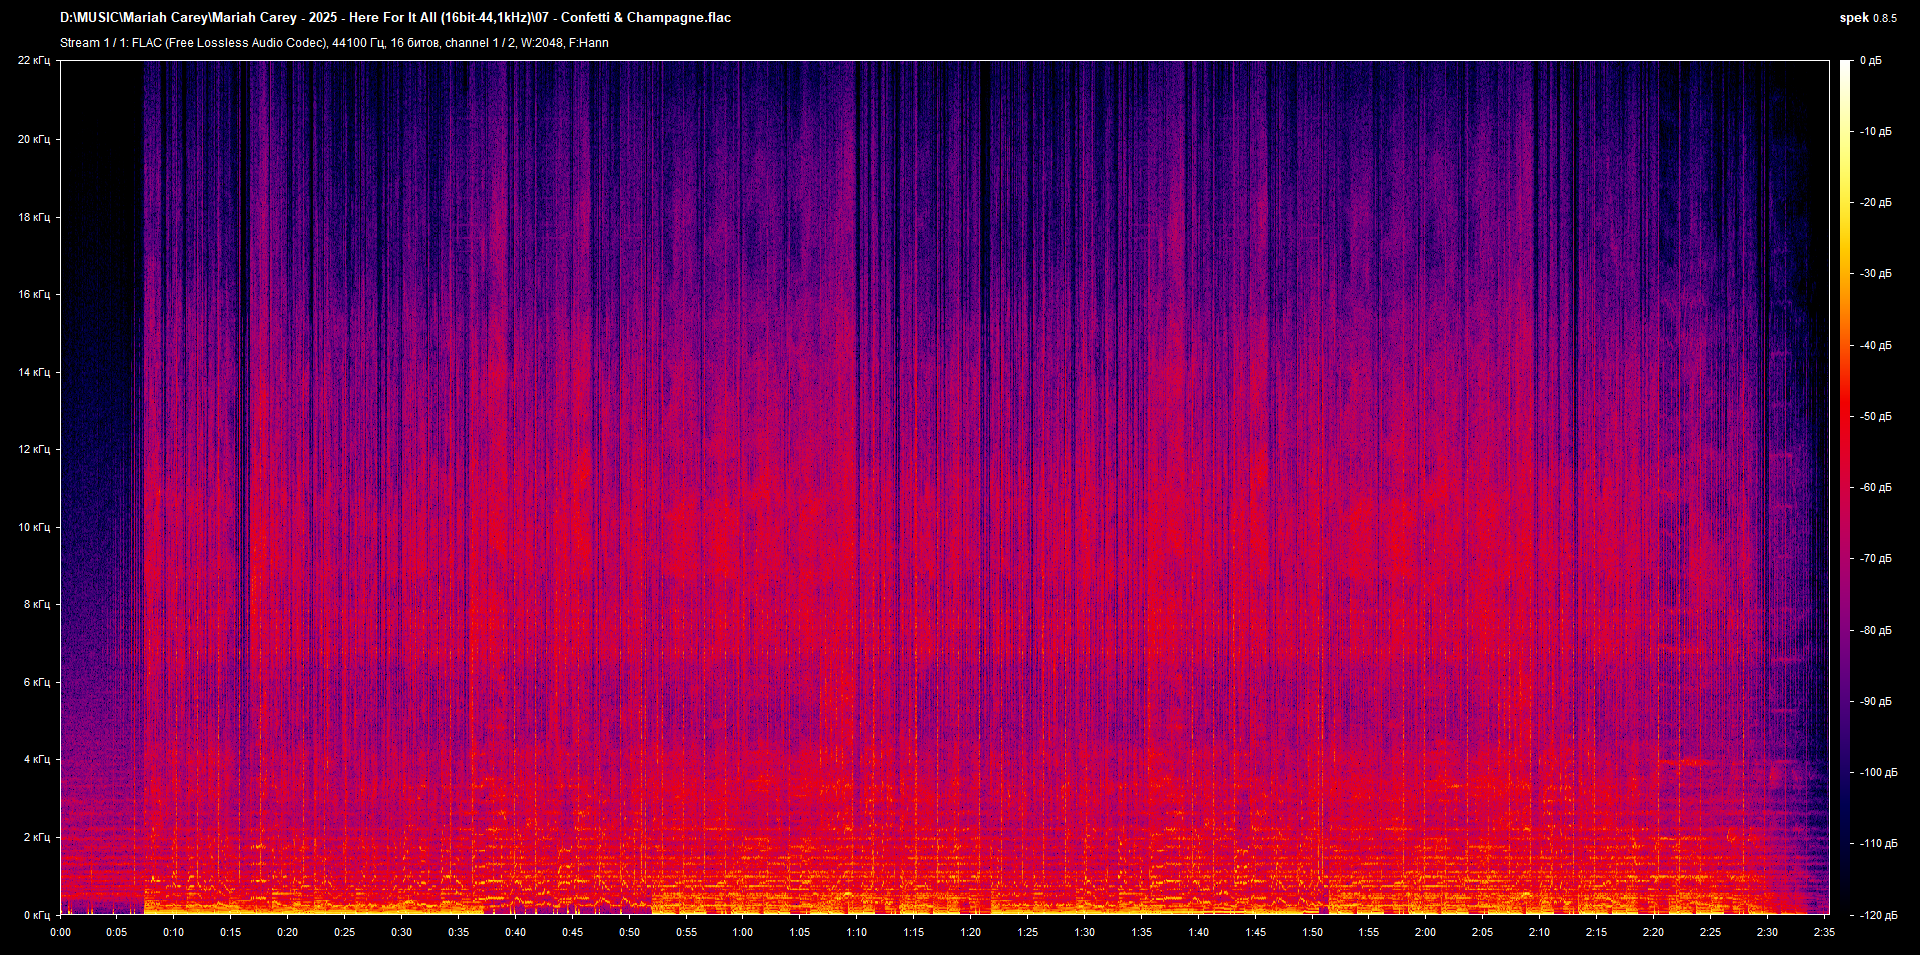Click the '0:20' time axis label
The height and width of the screenshot is (955, 1920).
[288, 932]
